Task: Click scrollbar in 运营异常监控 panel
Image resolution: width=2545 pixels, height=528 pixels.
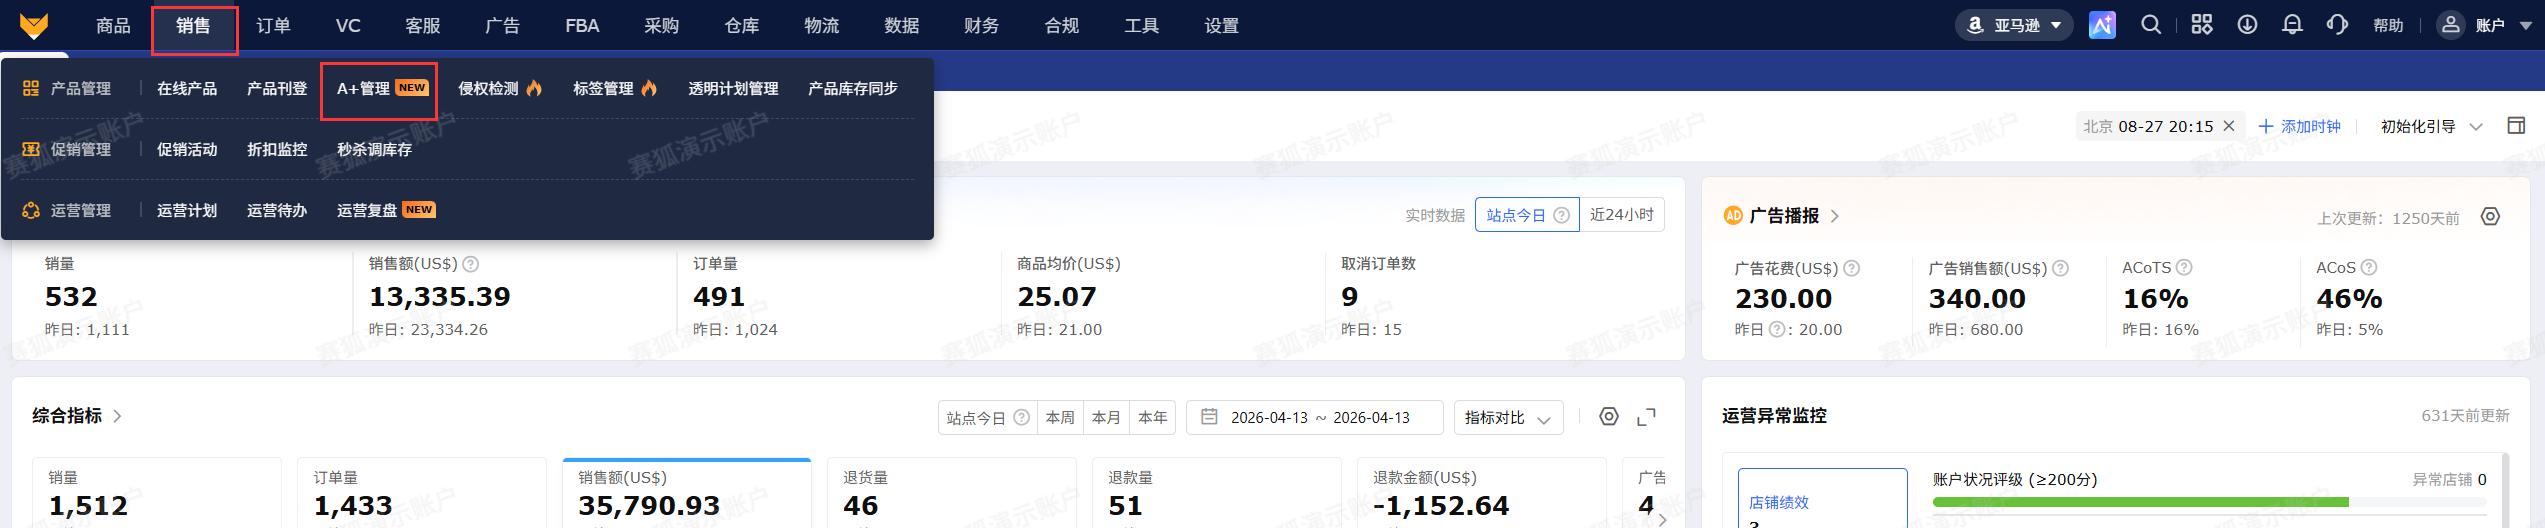Action: (2506, 488)
